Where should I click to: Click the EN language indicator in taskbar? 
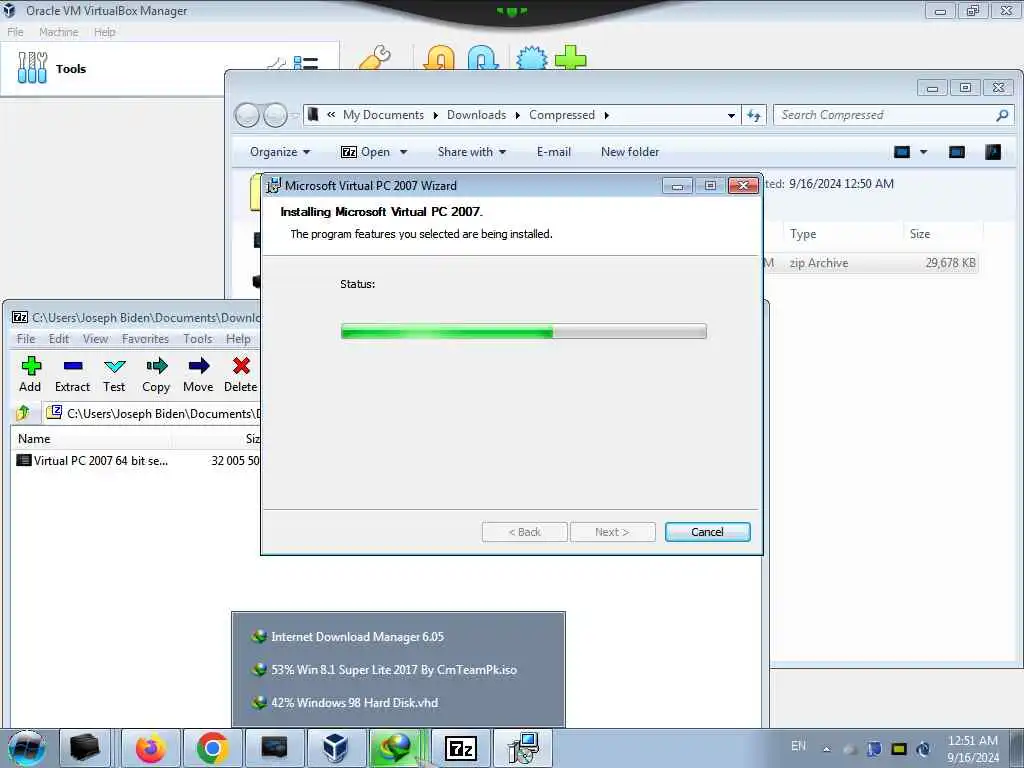click(x=798, y=746)
